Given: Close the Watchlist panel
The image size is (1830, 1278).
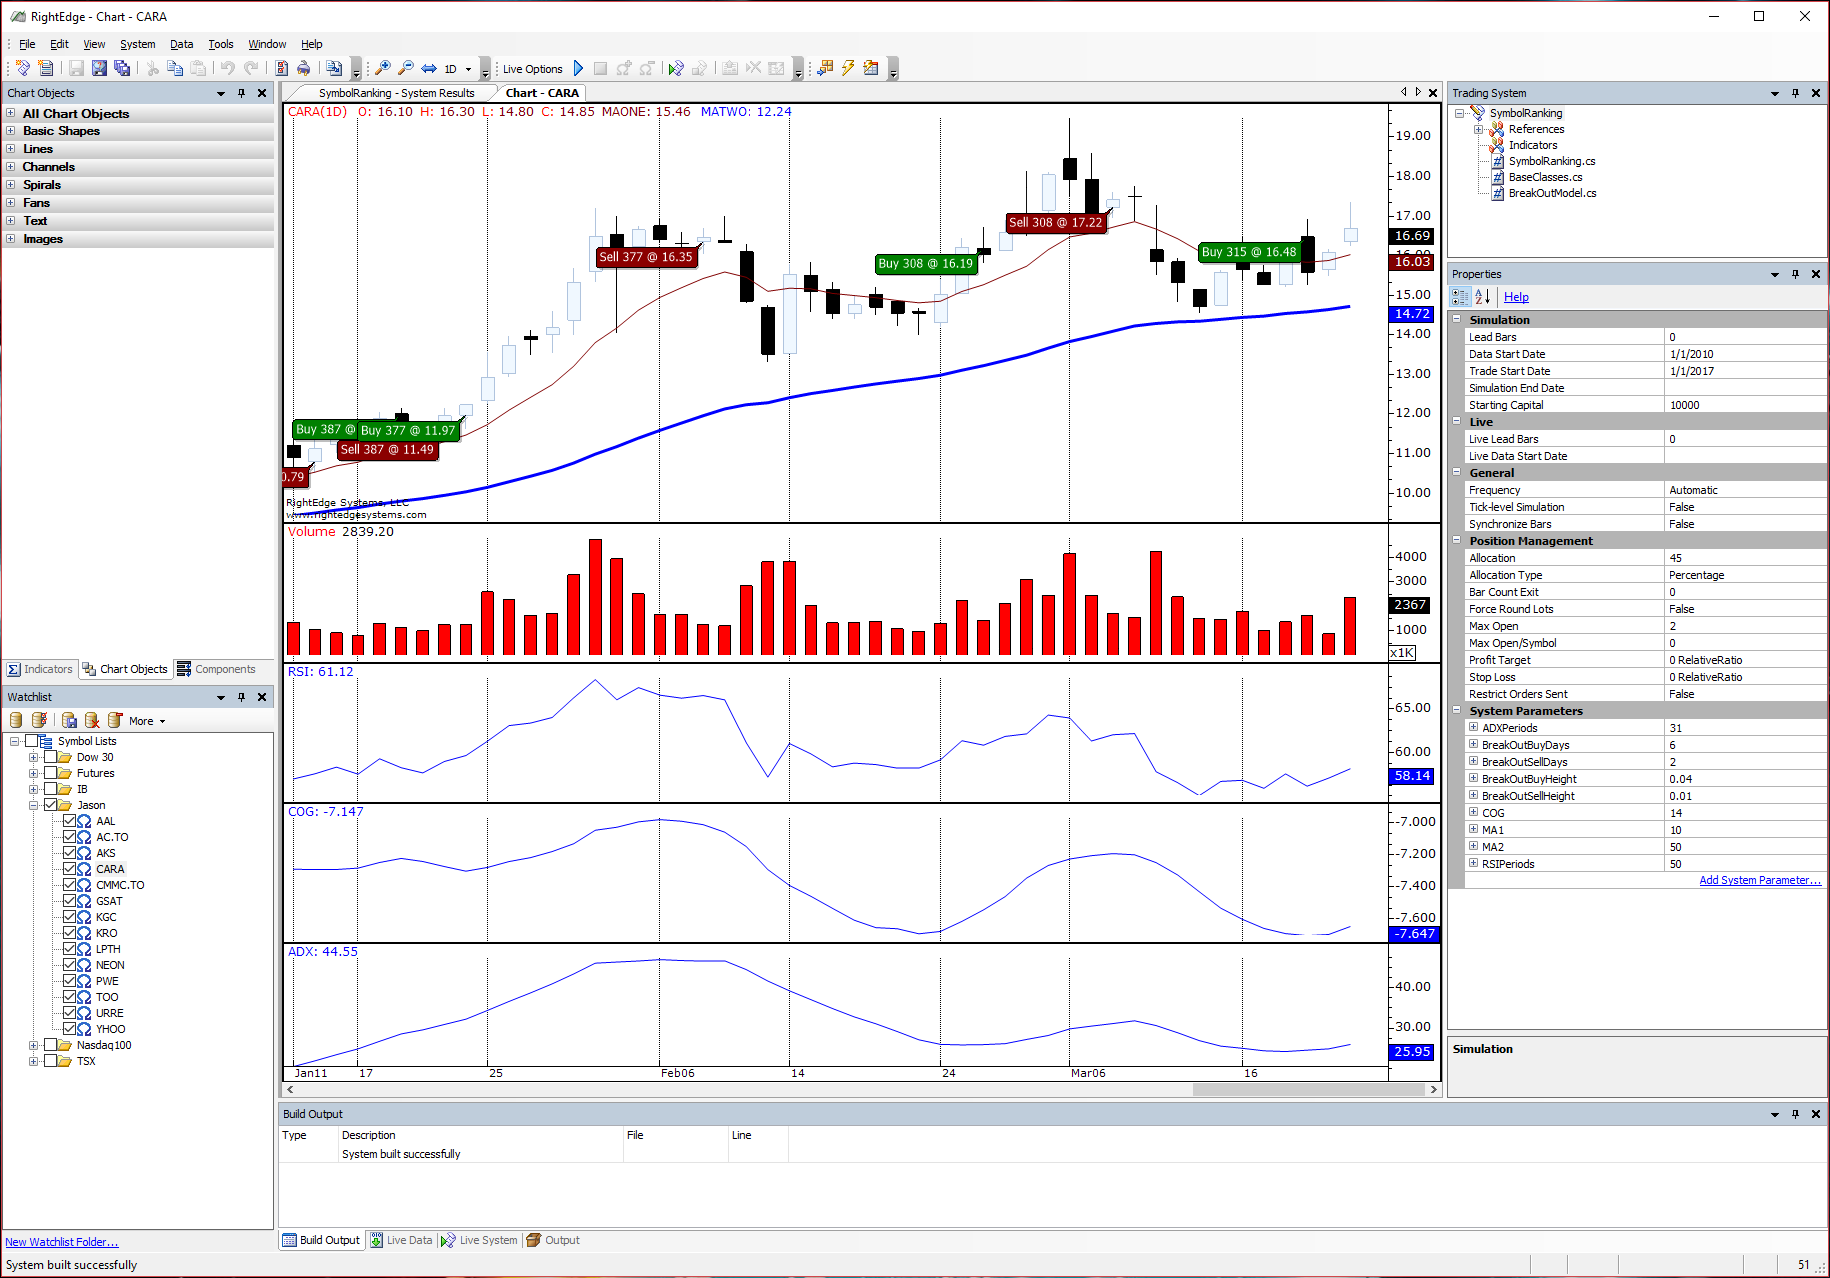Looking at the screenshot, I should [x=262, y=697].
